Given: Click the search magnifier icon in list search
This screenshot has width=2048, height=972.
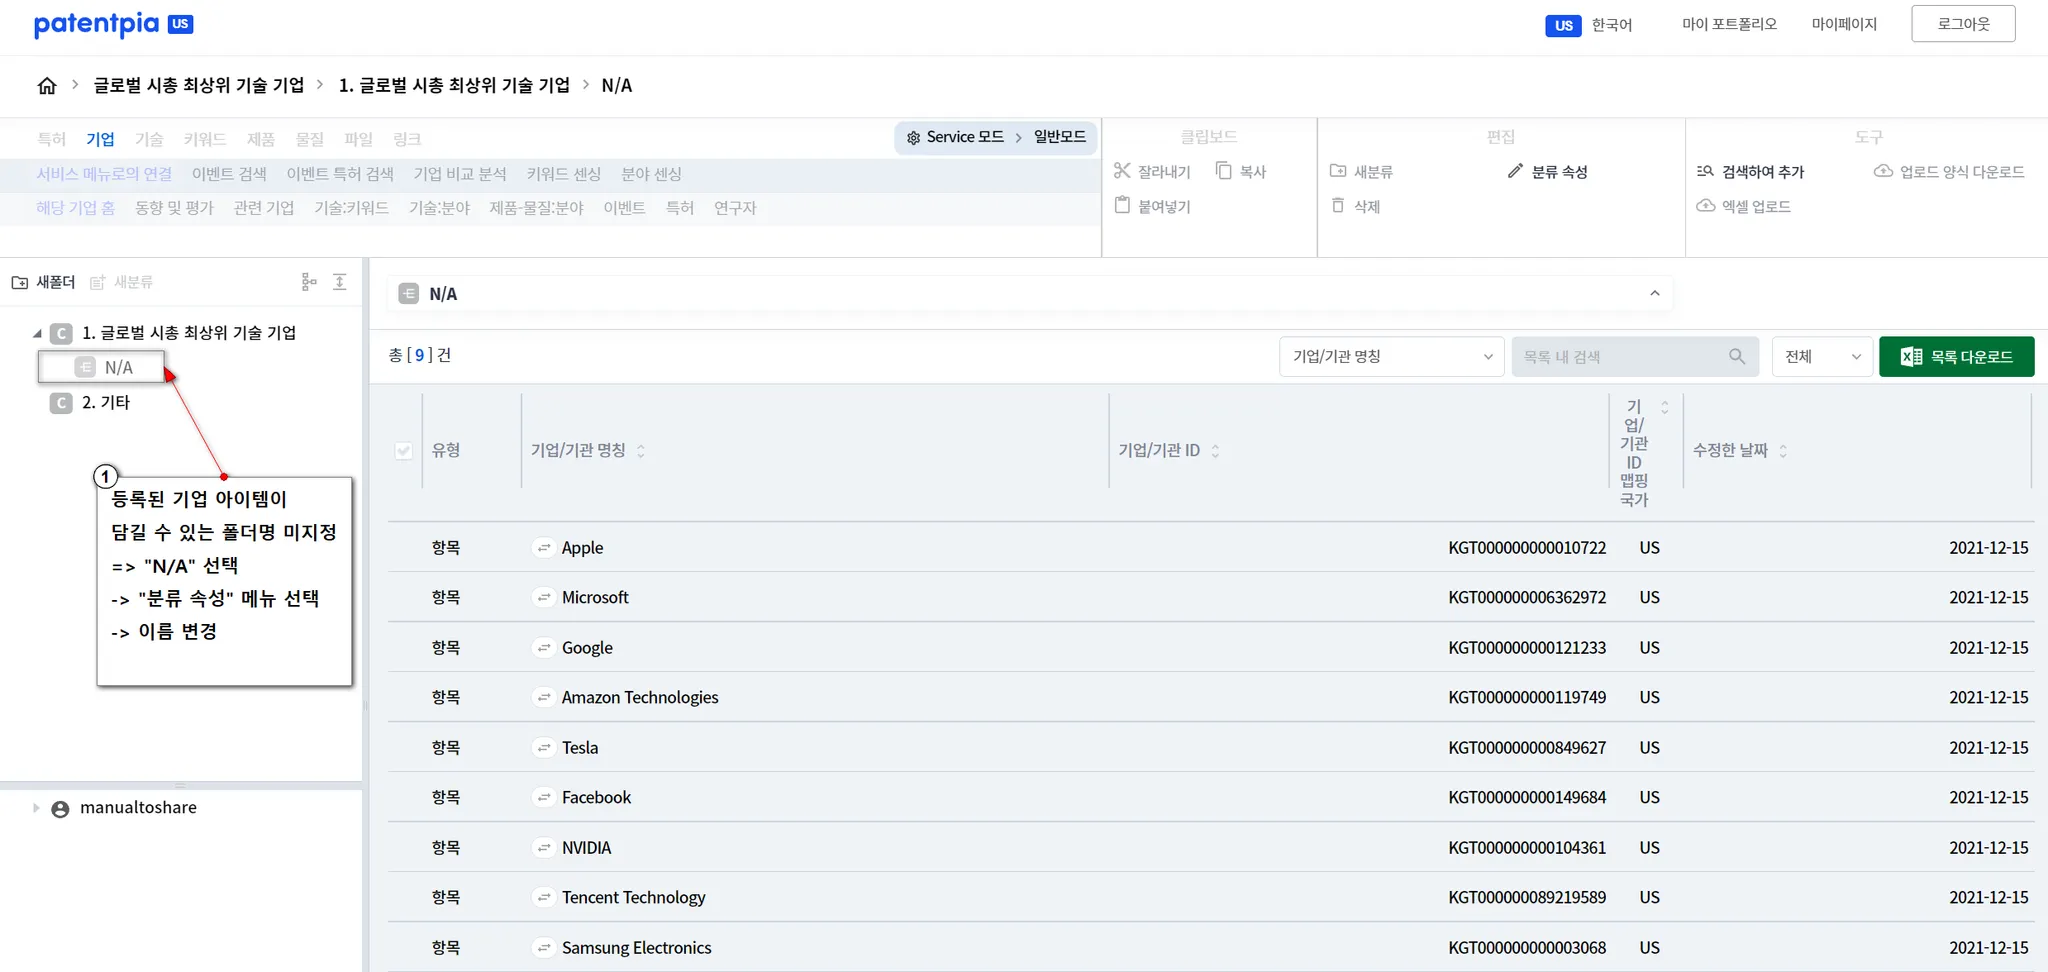Looking at the screenshot, I should (1737, 356).
